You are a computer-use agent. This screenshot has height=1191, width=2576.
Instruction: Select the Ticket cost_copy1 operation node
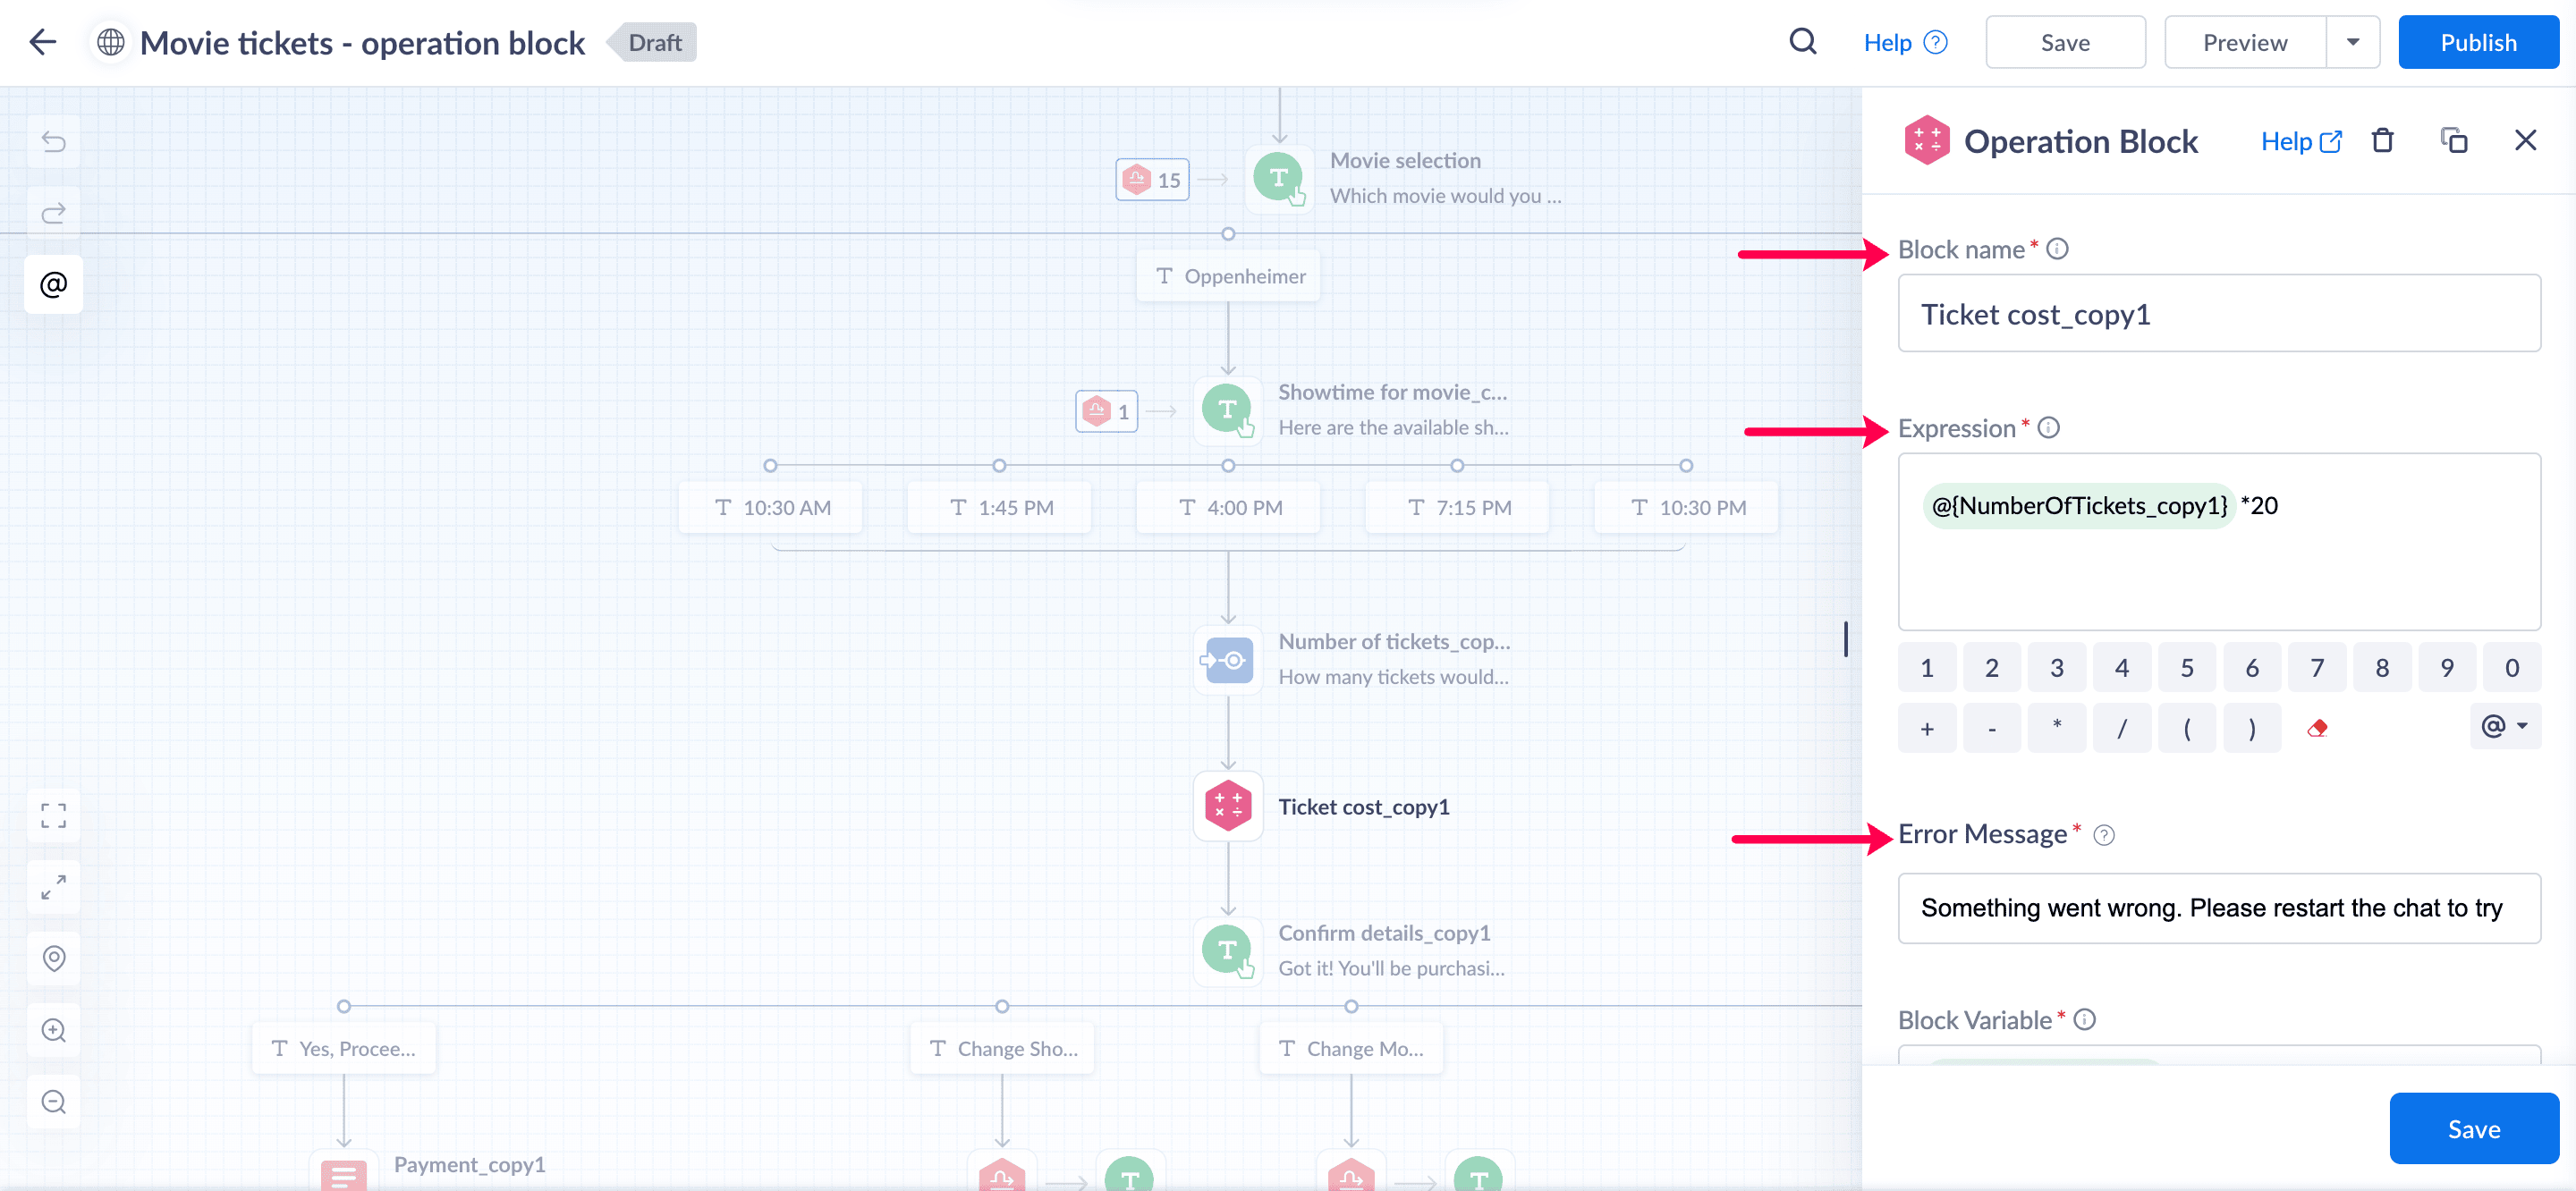1228,806
